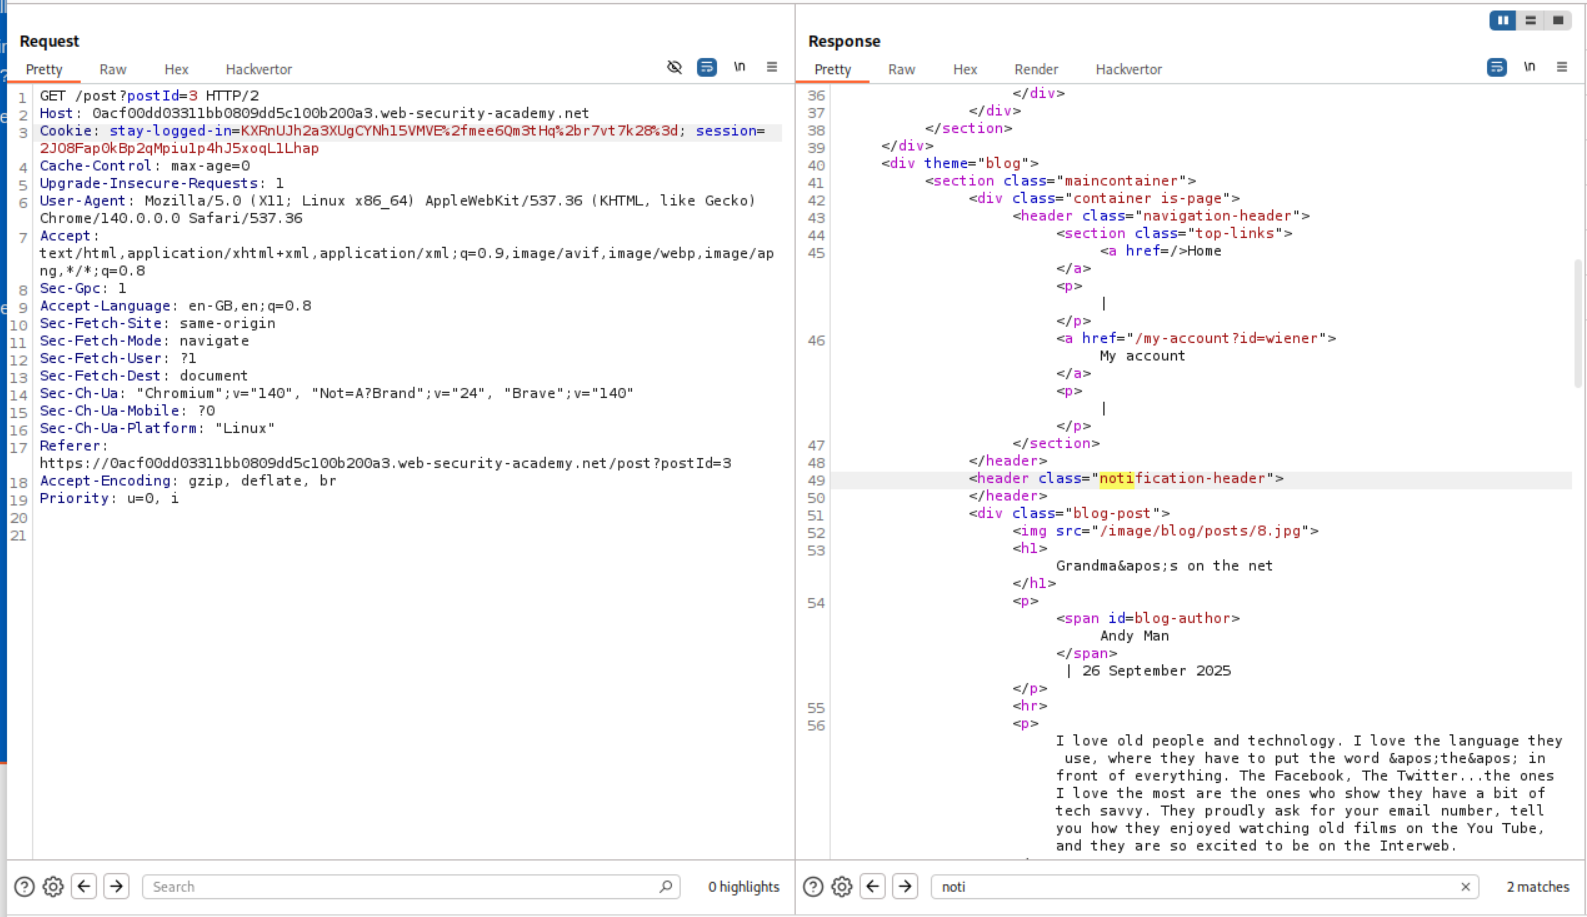Jump to next match in Response search
This screenshot has width=1587, height=917.
pyautogui.click(x=905, y=887)
